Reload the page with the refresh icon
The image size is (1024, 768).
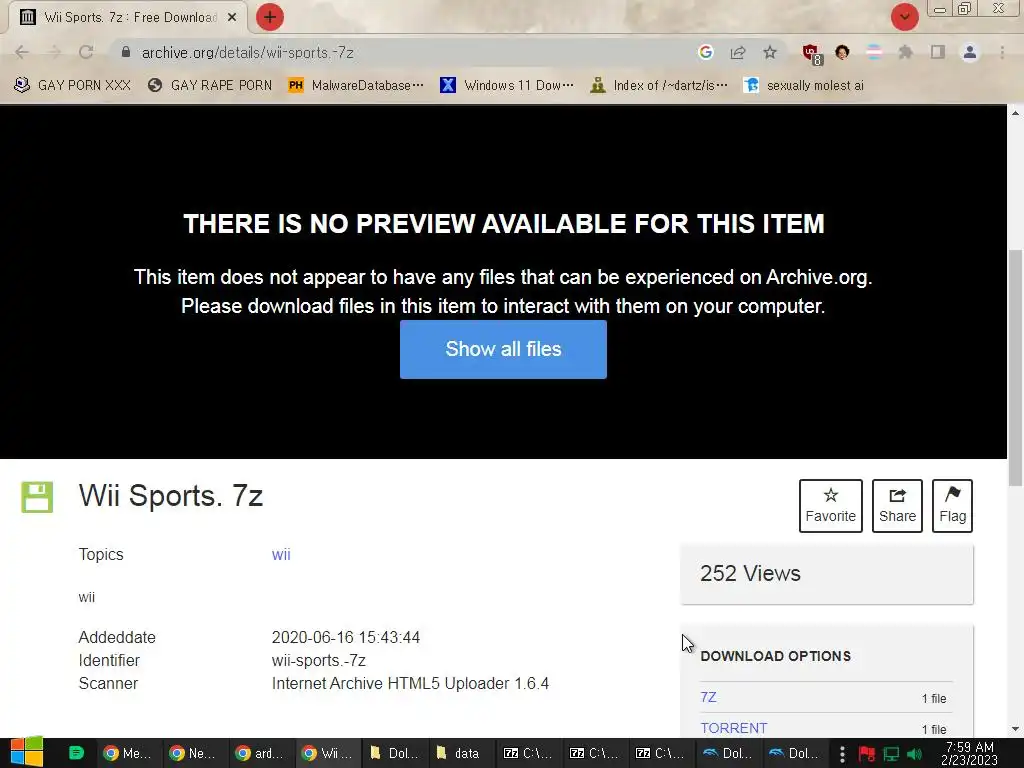pos(86,52)
